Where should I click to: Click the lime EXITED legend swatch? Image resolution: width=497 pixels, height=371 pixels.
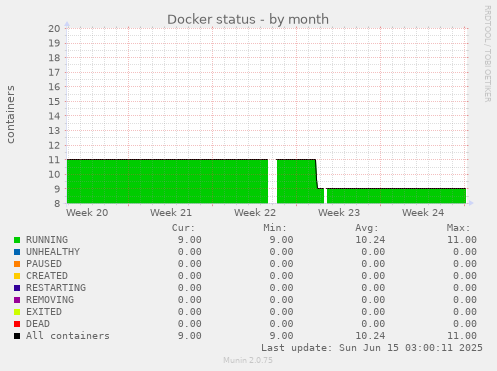[17, 312]
